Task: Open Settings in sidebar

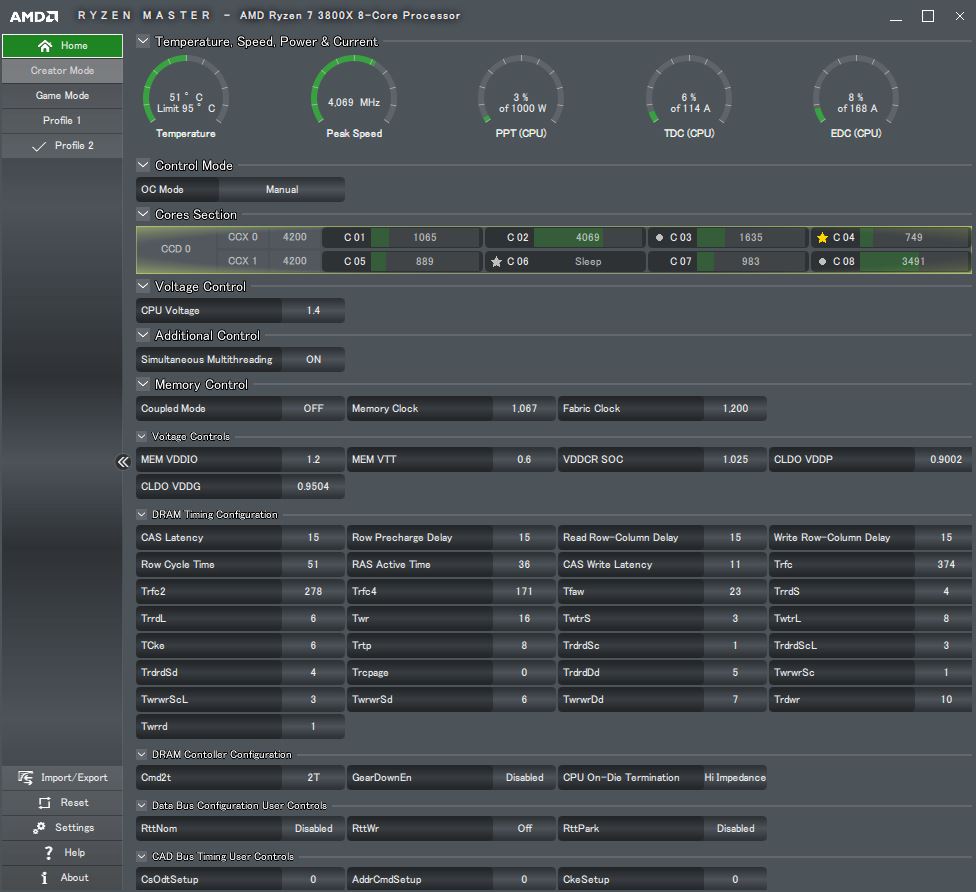Action: (62, 828)
